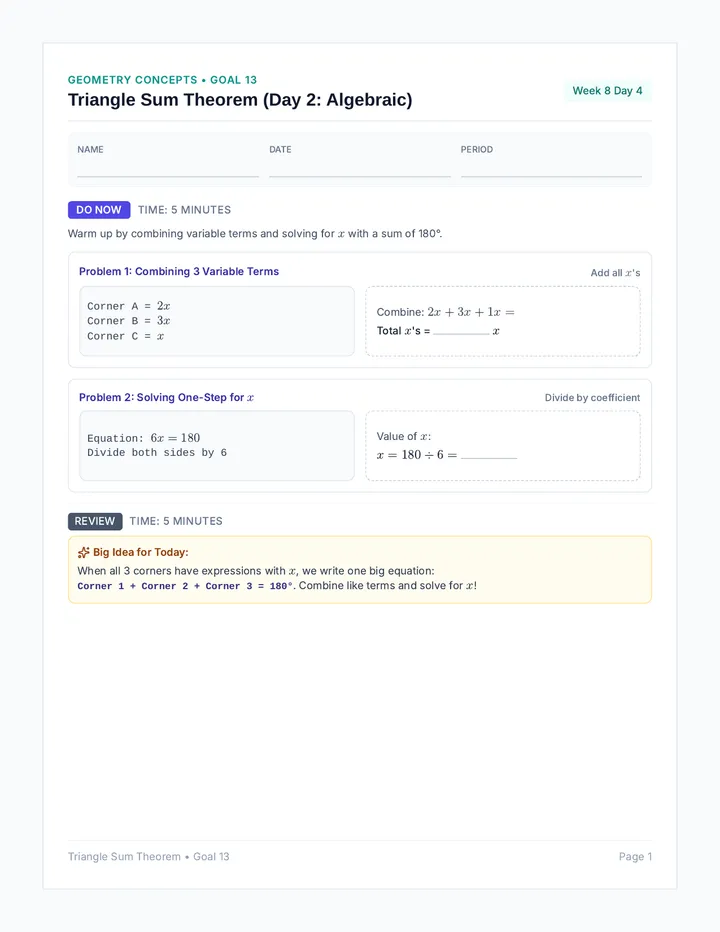Click the footer Triangle Sum Theorem text
The image size is (720, 932).
tap(149, 857)
